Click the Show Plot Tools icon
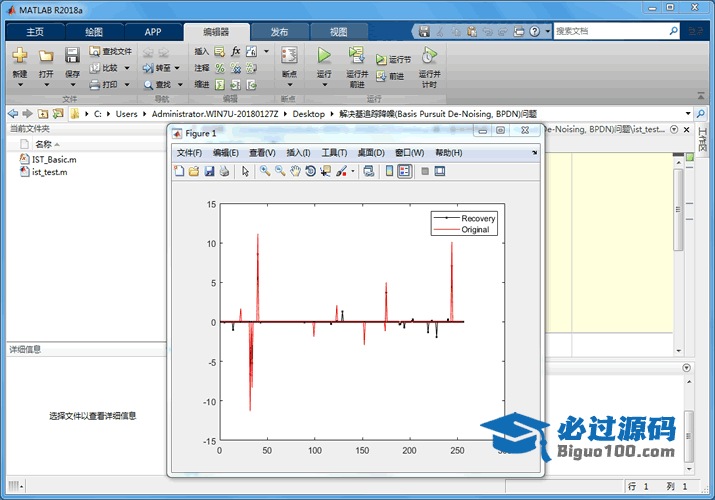Screen dimensions: 715x500 (x=440, y=171)
